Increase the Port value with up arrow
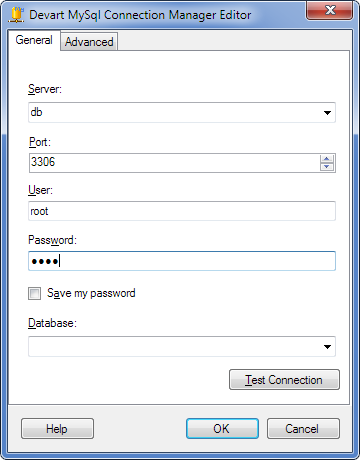 [327, 159]
